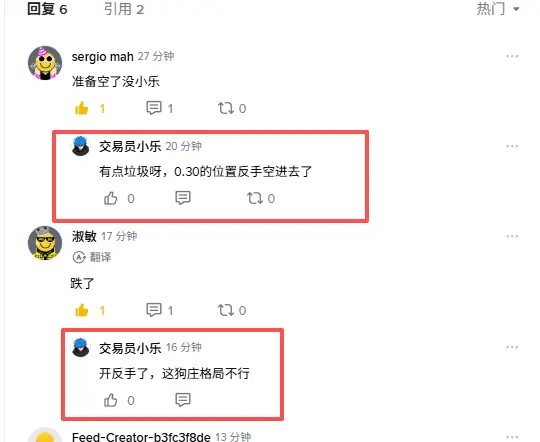Like 交易员小乐's 16-minute-old reply
The height and width of the screenshot is (442, 540).
(x=111, y=400)
